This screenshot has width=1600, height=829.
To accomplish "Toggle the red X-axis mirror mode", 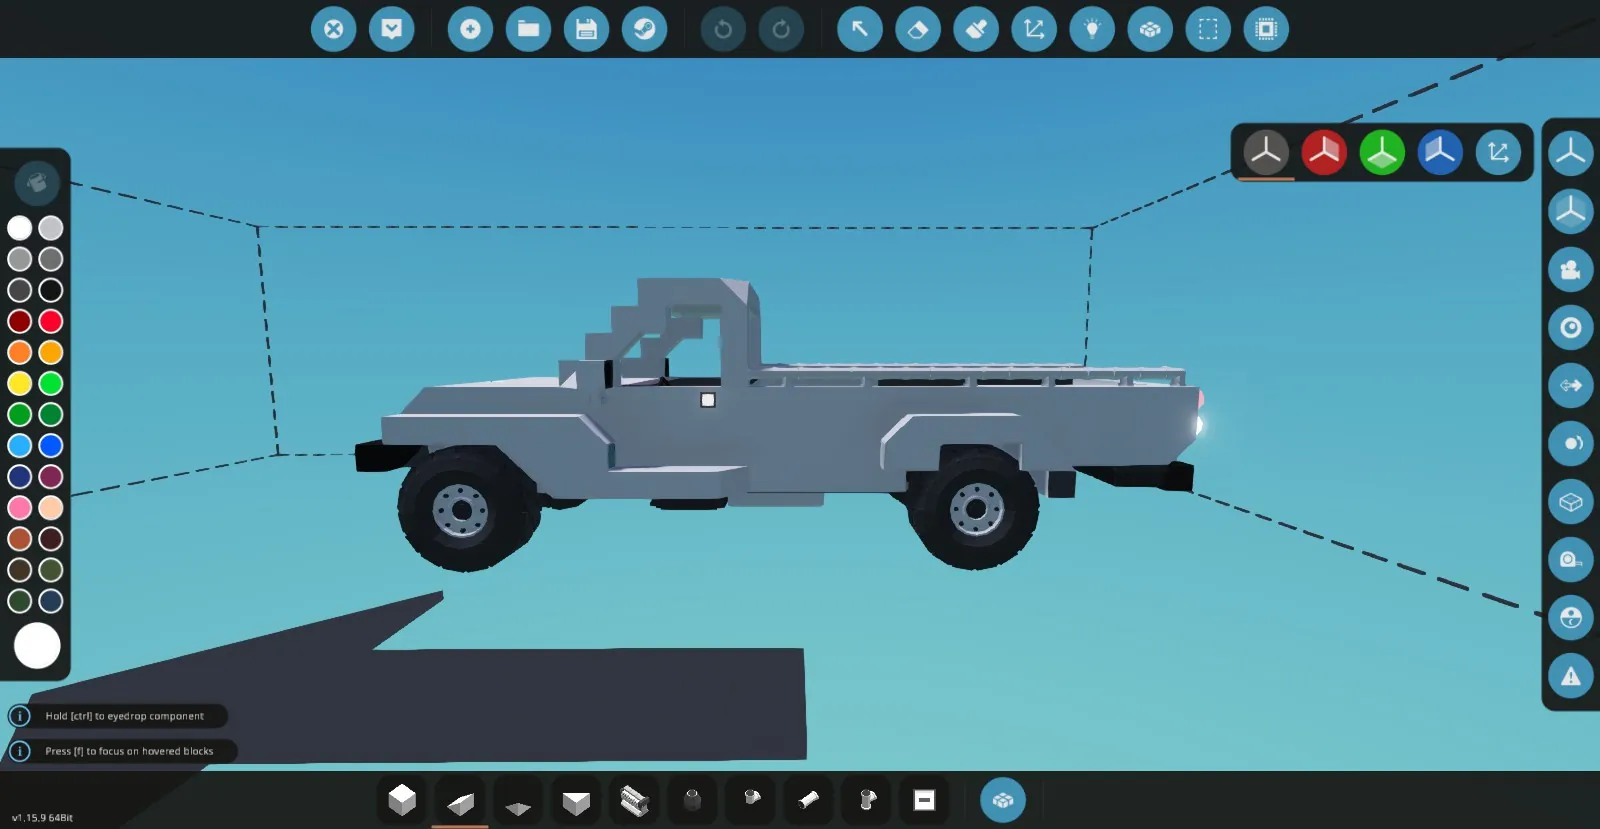I will 1324,152.
